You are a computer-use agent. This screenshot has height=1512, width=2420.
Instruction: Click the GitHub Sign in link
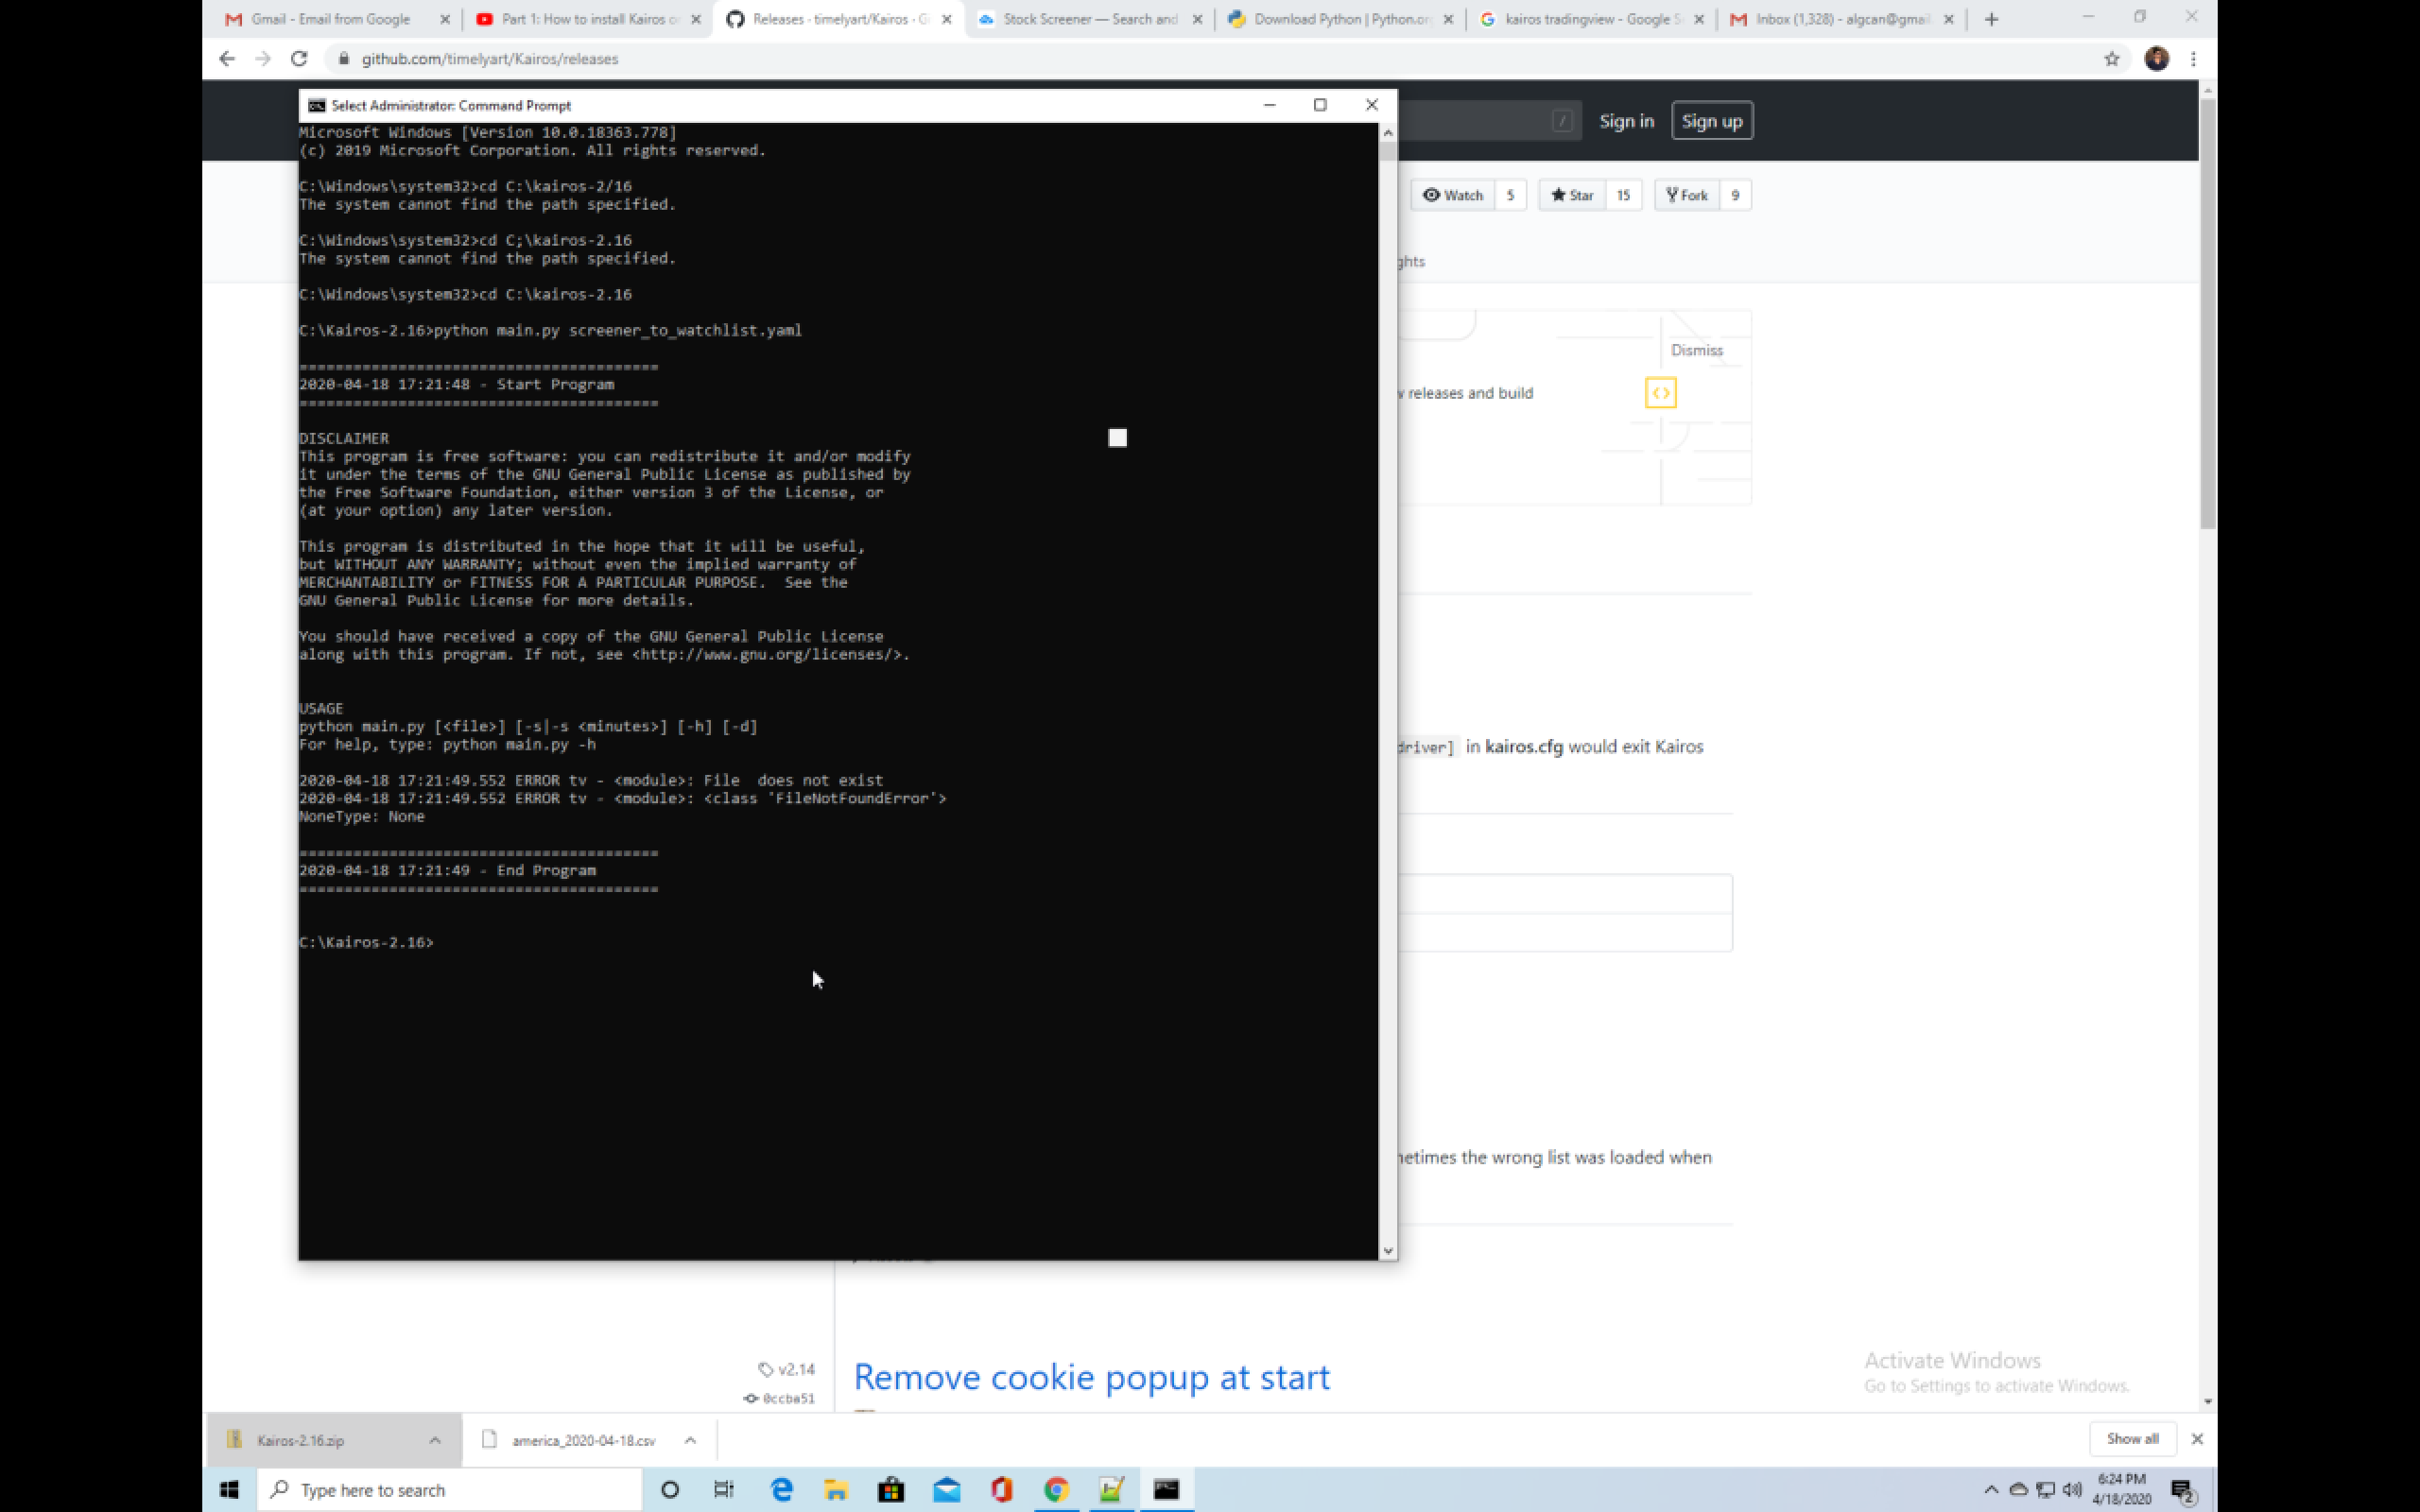[1626, 121]
